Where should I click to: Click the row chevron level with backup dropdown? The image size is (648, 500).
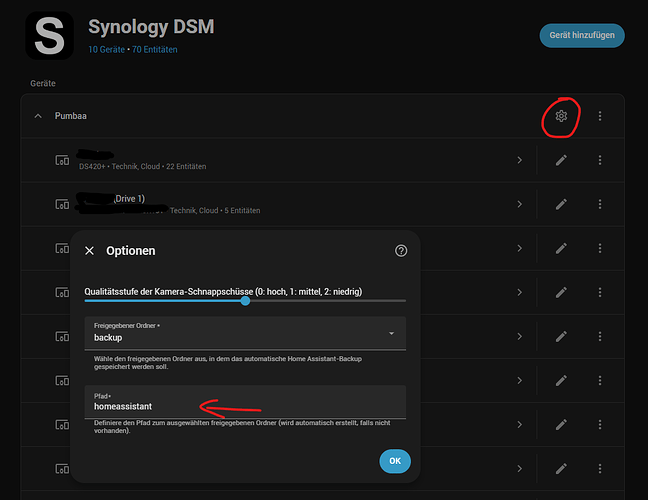point(519,337)
